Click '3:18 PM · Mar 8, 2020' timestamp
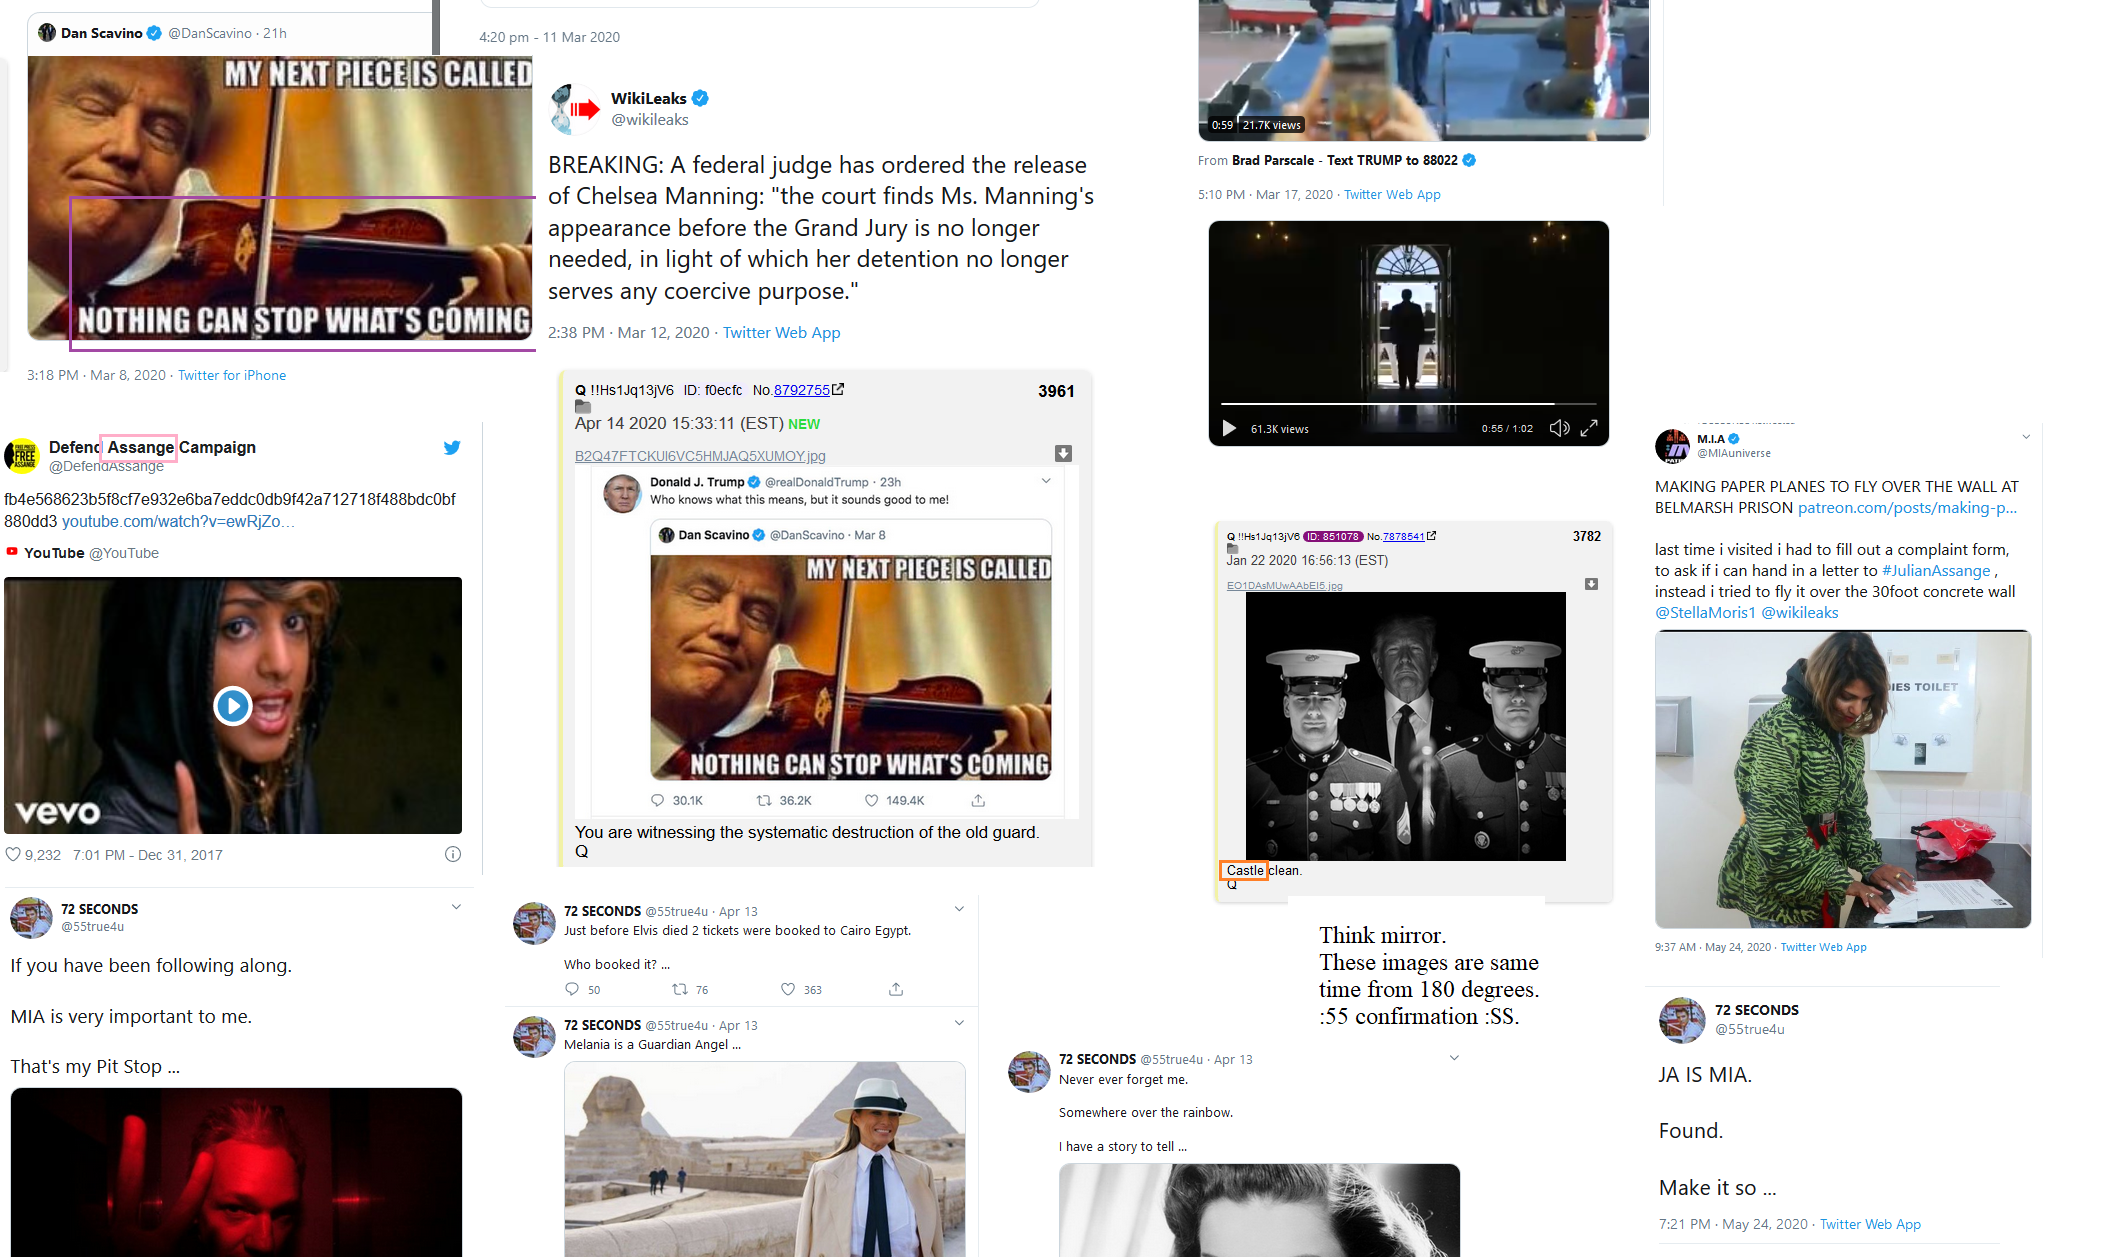 (96, 375)
